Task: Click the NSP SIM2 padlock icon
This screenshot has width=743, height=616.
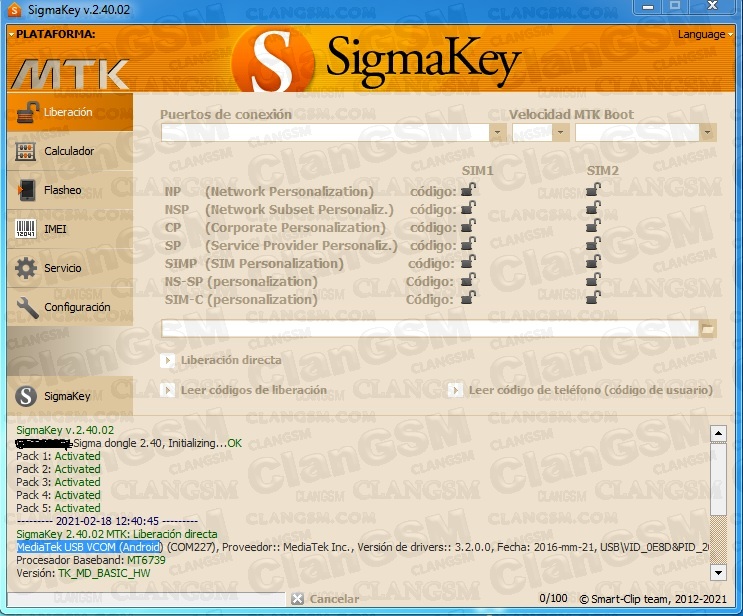Action: pyautogui.click(x=593, y=208)
